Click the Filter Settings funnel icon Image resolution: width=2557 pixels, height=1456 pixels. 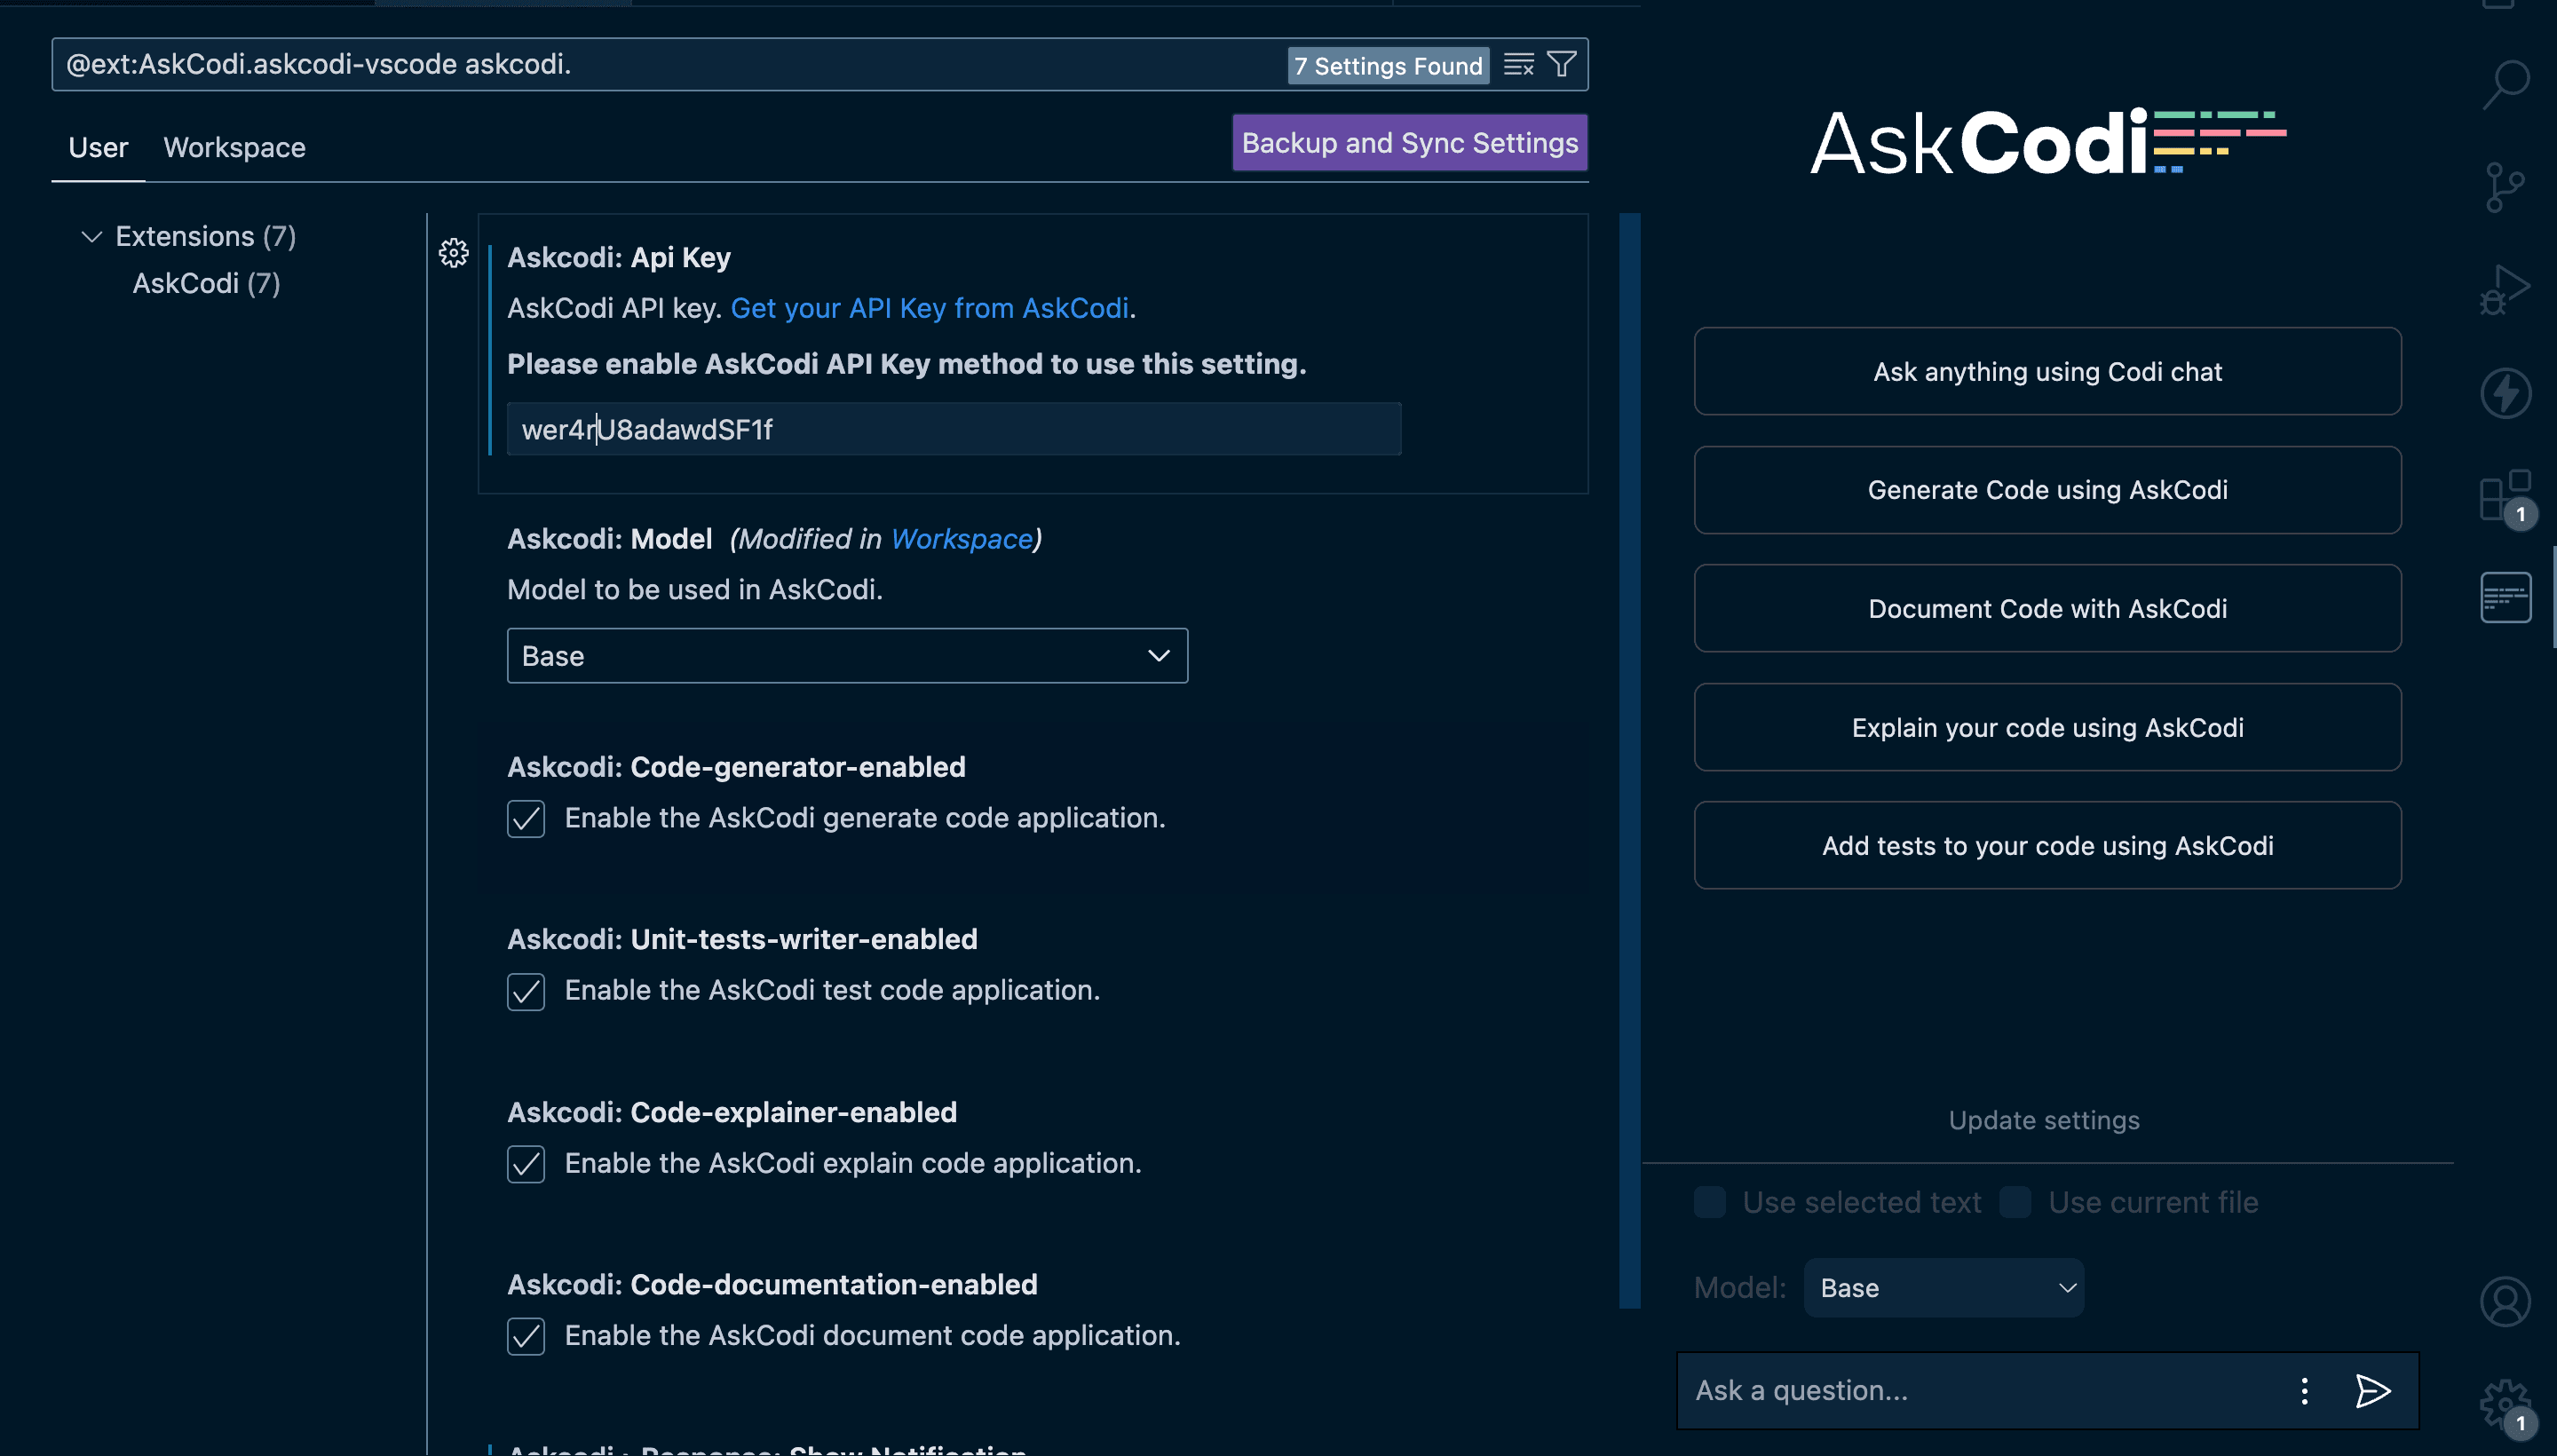click(x=1562, y=65)
